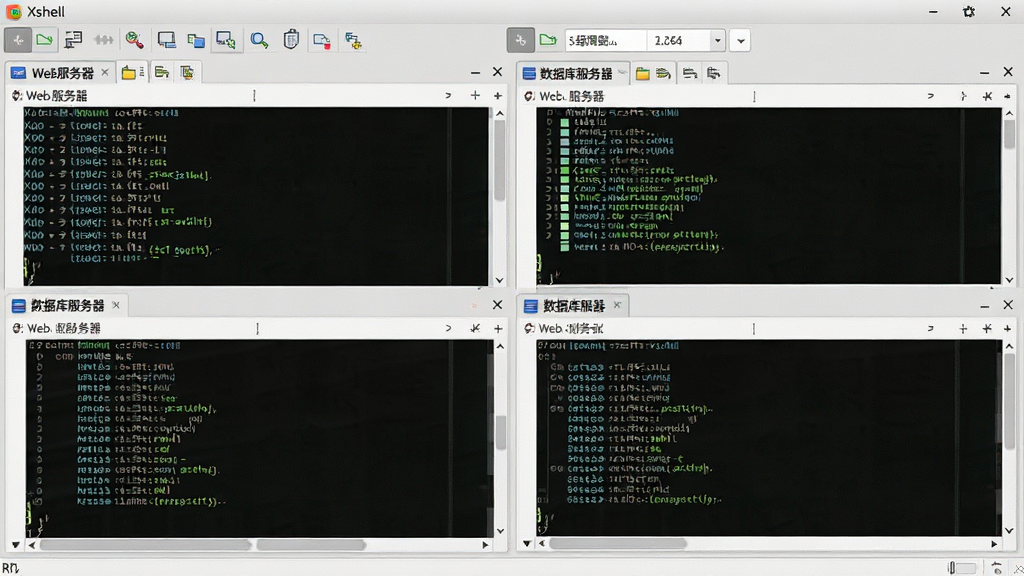This screenshot has width=1024, height=576.
Task: Expand the chevron in the top-right pane address row
Action: point(931,96)
